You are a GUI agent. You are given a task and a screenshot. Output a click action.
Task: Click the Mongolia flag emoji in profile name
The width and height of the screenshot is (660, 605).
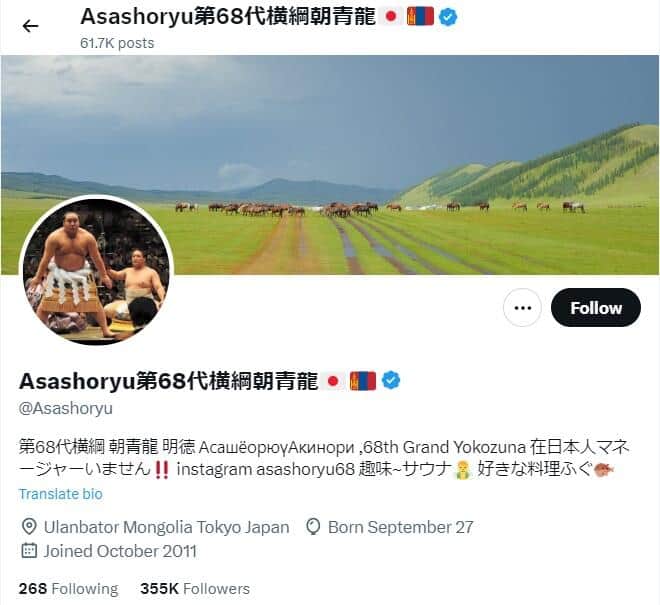click(x=363, y=381)
